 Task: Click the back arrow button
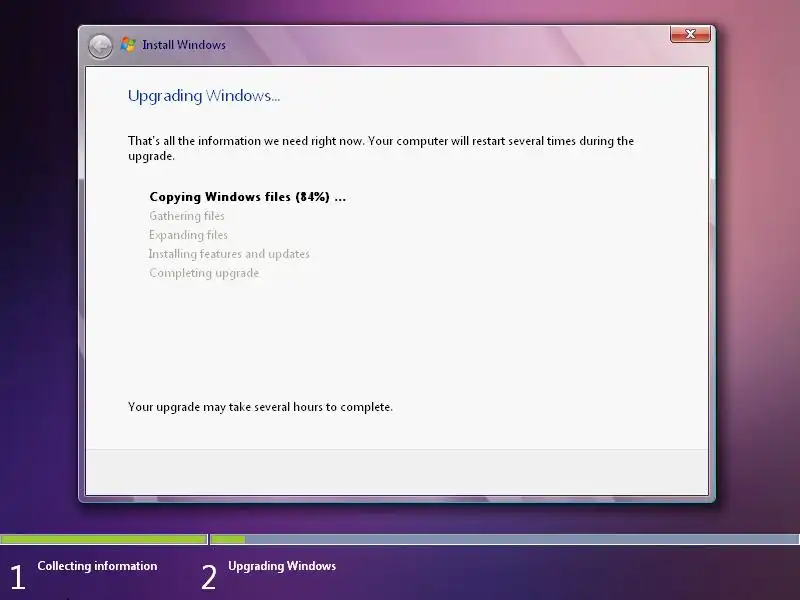pos(100,46)
